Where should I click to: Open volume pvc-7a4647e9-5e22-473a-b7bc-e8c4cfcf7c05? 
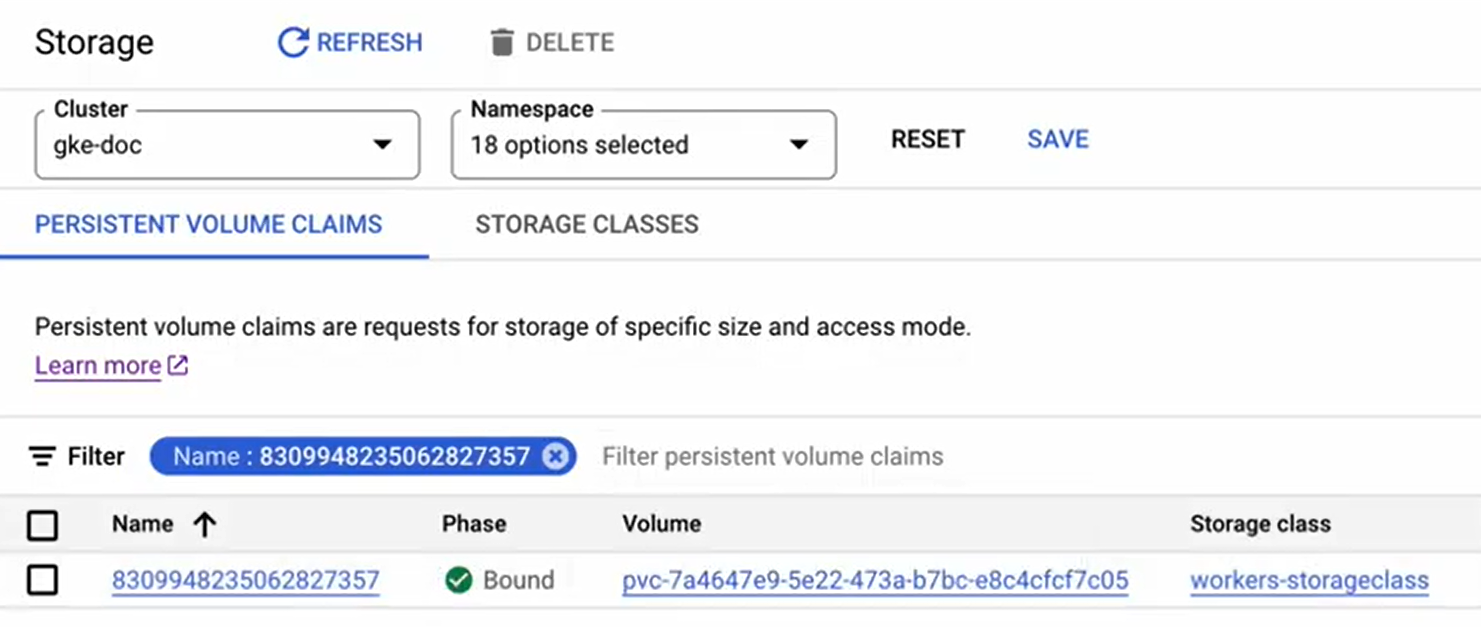point(876,580)
